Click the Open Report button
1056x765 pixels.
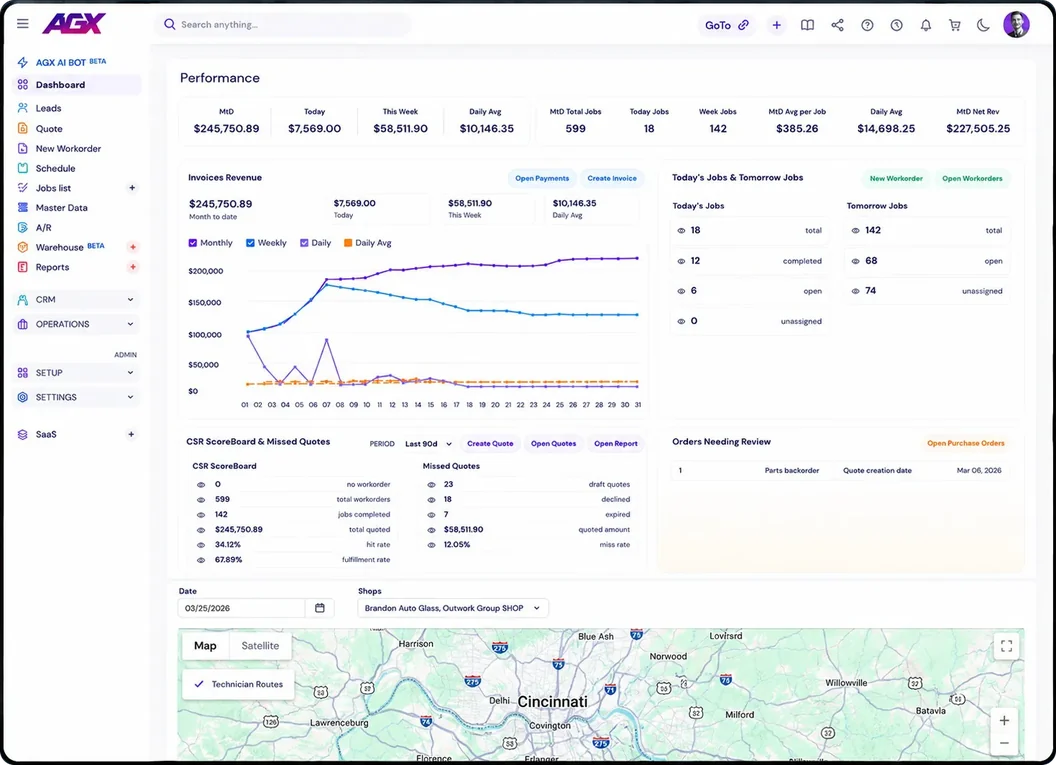click(x=616, y=444)
